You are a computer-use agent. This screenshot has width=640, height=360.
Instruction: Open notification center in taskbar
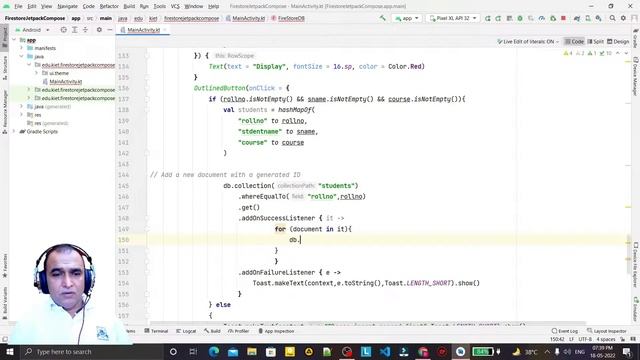point(627,351)
